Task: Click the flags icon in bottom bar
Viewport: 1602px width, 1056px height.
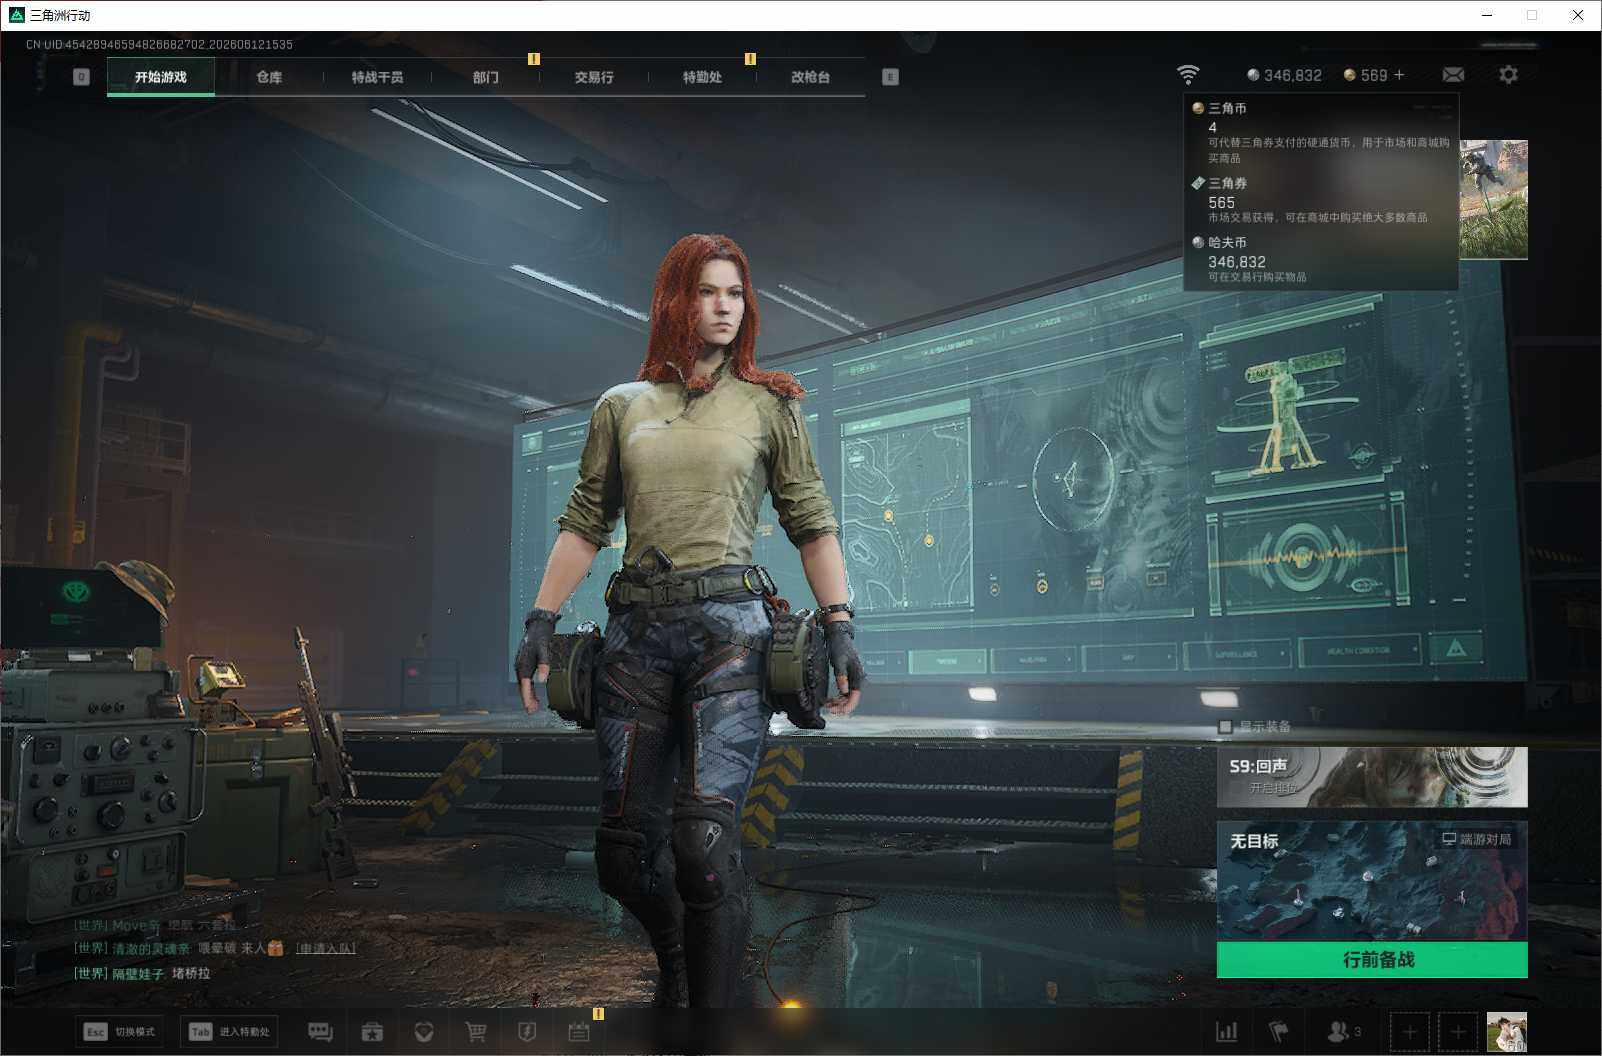Action: (1278, 1032)
